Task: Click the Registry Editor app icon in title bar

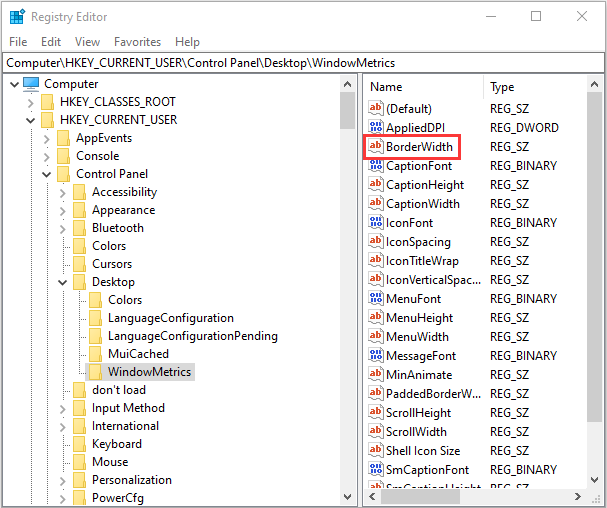Action: point(17,17)
